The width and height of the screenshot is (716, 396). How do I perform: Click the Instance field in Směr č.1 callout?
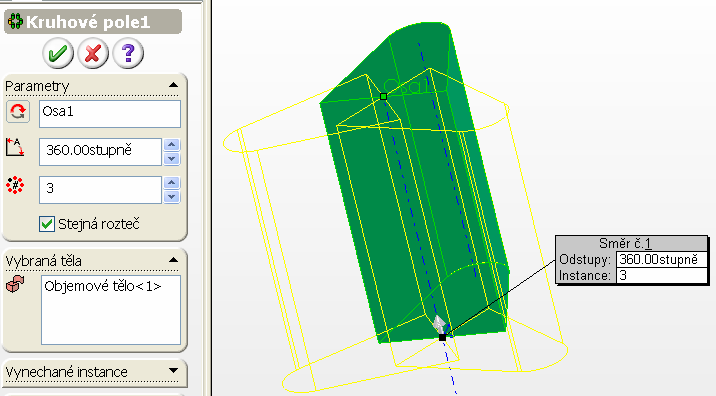[661, 275]
